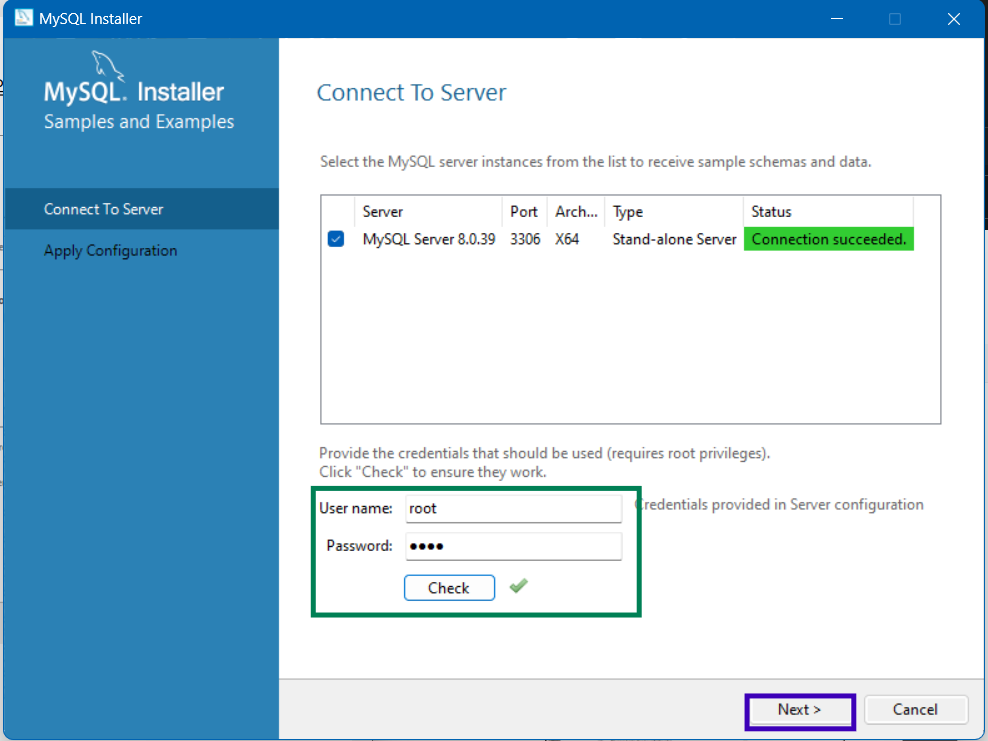Minimize the MySQL Installer window
This screenshot has width=988, height=741.
click(837, 19)
